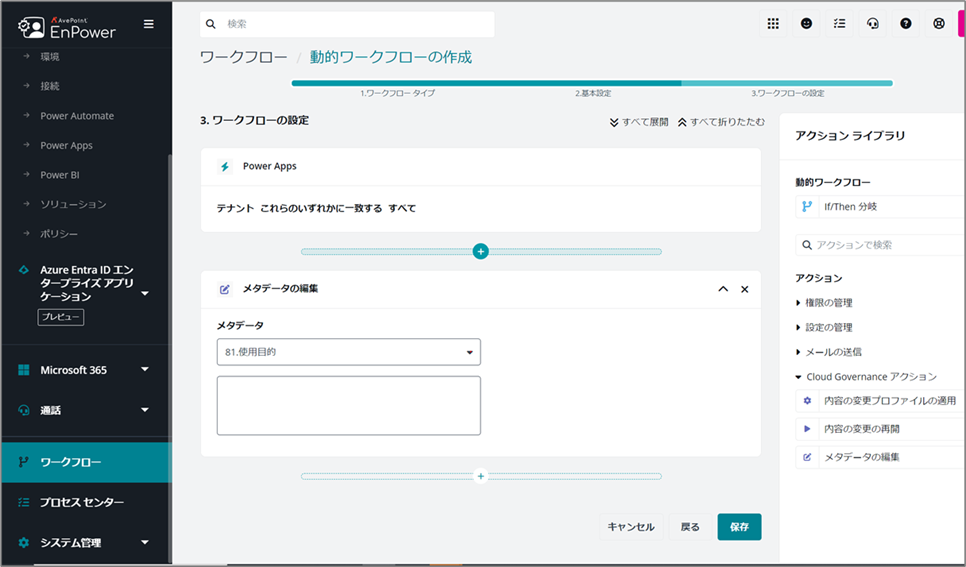Click the Azure Entra ID sidebar icon
The image size is (966, 567).
tap(23, 270)
